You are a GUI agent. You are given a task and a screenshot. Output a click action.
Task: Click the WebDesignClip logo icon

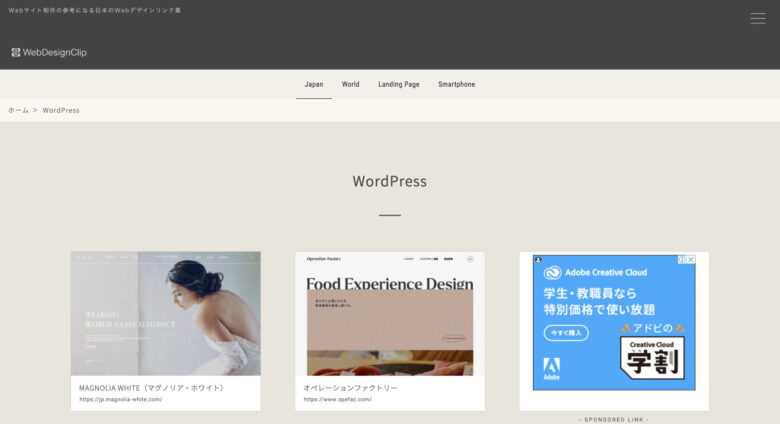point(16,52)
